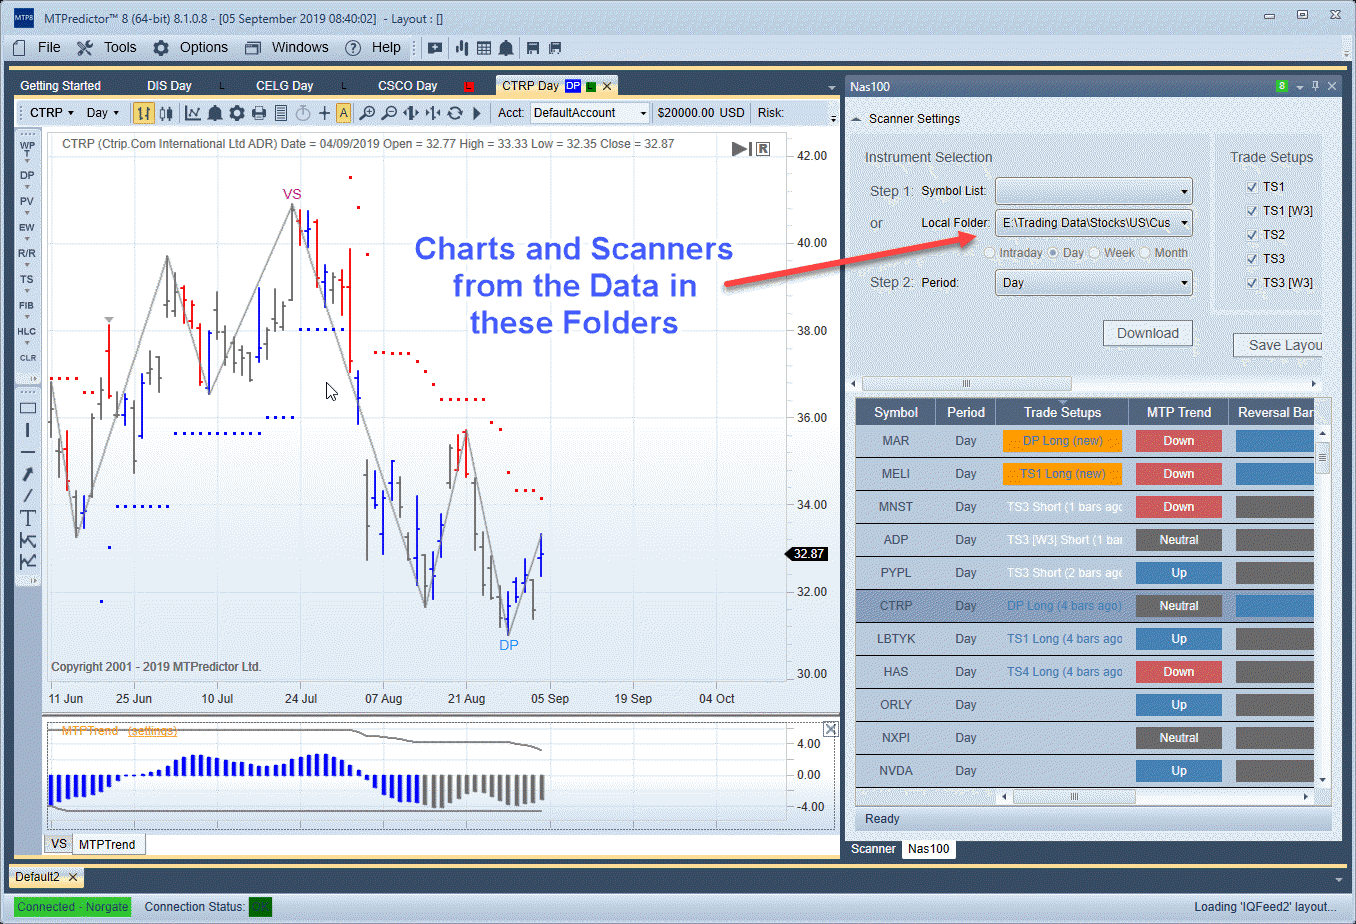
Task: Click the Download button
Action: [x=1148, y=333]
